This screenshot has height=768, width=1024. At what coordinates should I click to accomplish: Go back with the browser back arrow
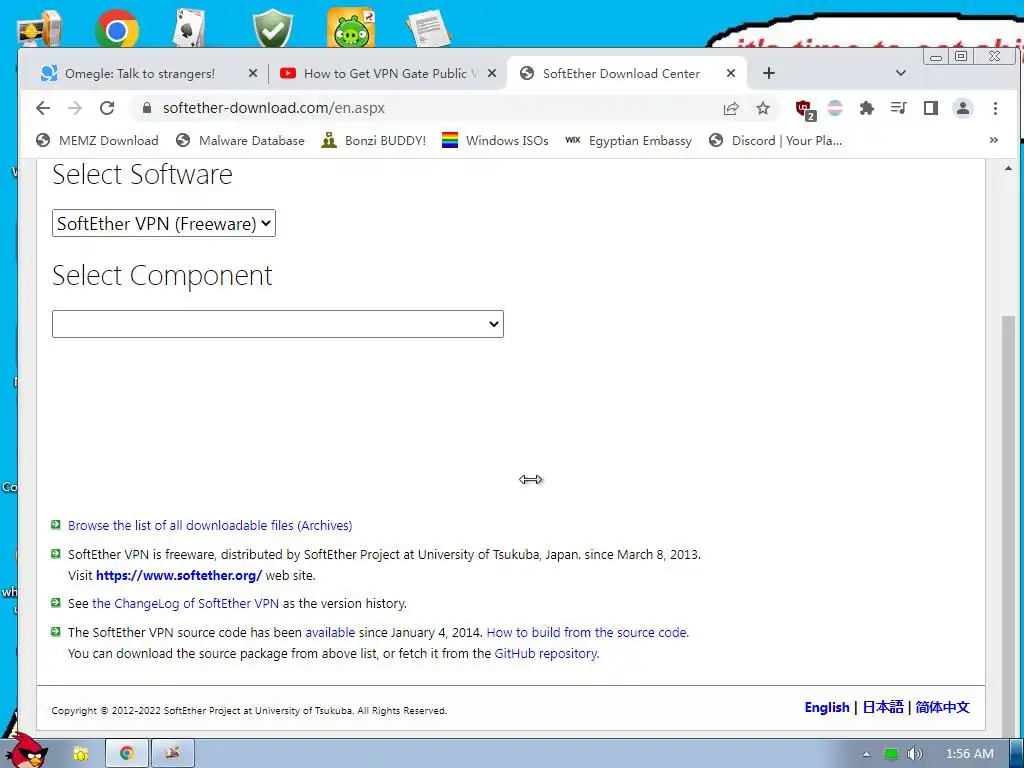point(43,108)
